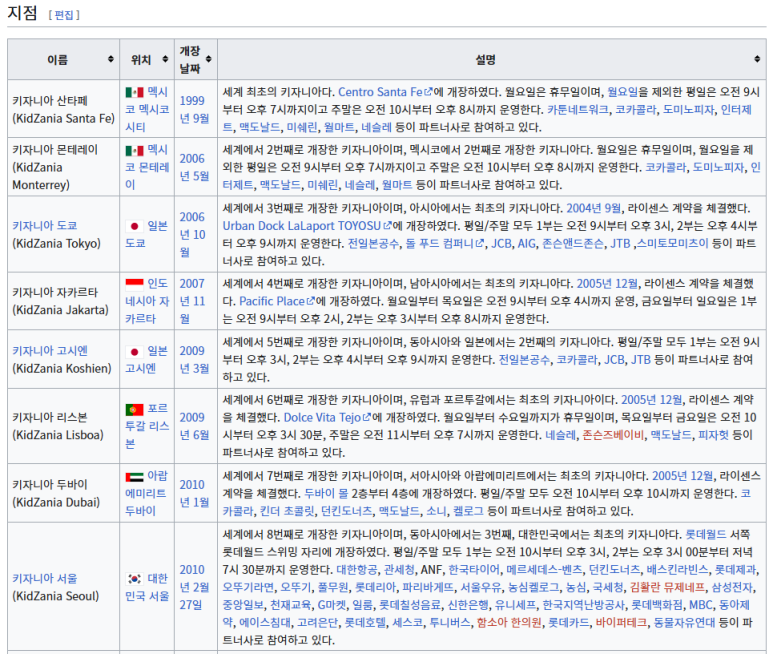Open 2009년 6월 date link
773x654 pixels.
point(194,426)
